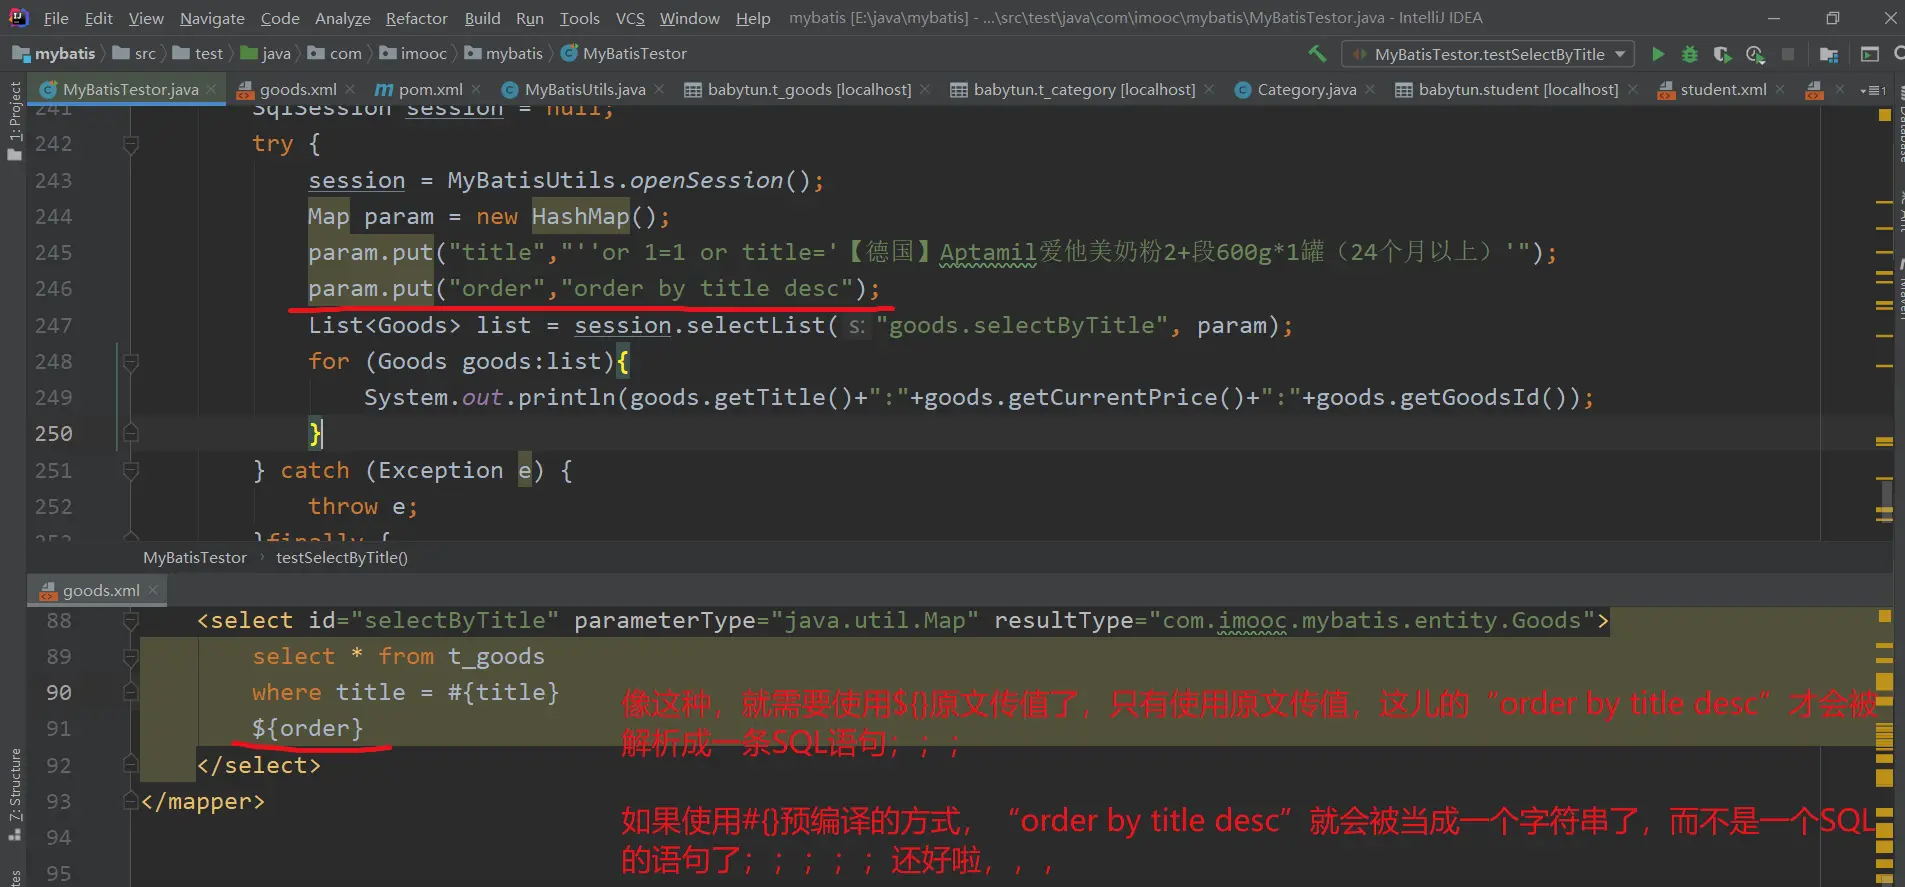This screenshot has height=887, width=1905.
Task: Open the Navigate menu
Action: [212, 18]
